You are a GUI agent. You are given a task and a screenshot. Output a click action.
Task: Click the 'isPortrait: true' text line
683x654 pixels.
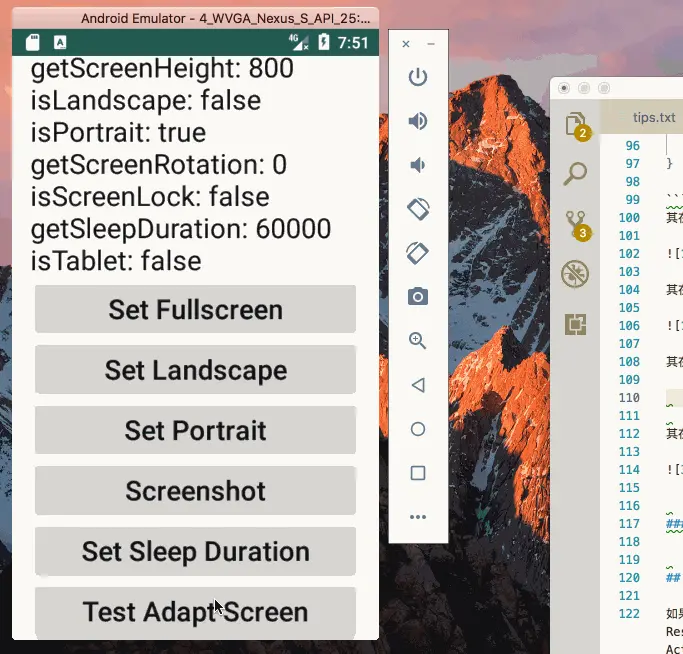[x=118, y=132]
